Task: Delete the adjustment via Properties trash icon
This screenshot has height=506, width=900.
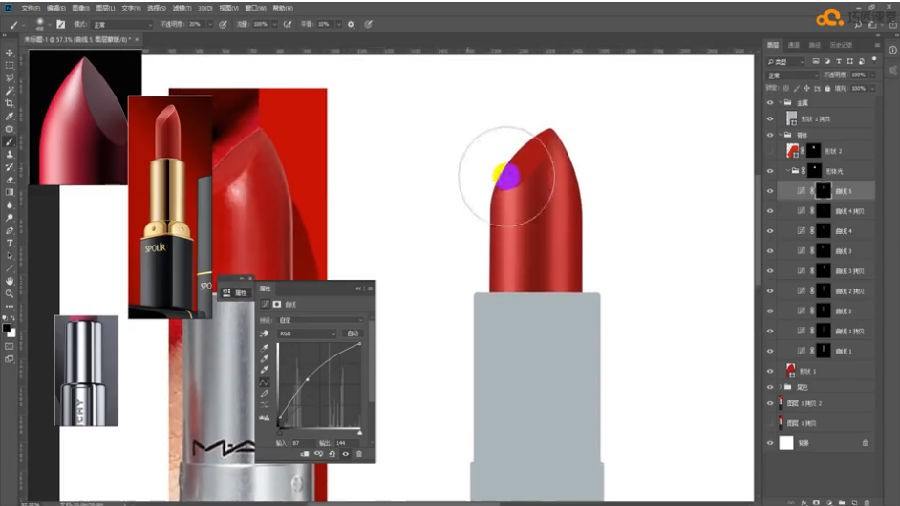Action: coord(359,454)
